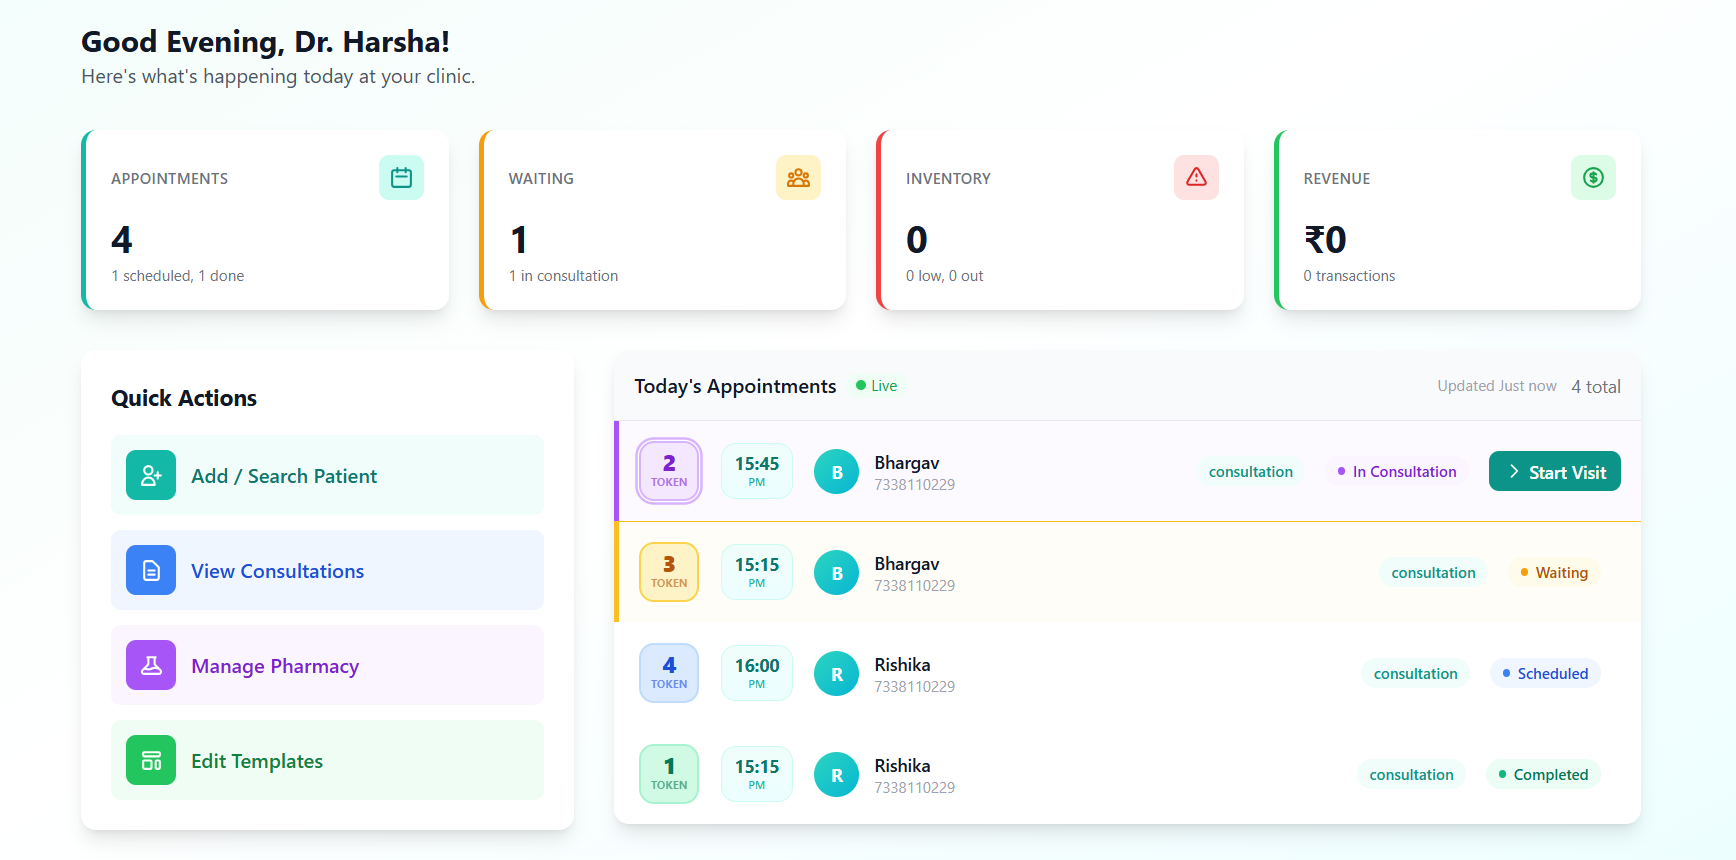Click the calendar icon in Appointments card

(x=401, y=178)
